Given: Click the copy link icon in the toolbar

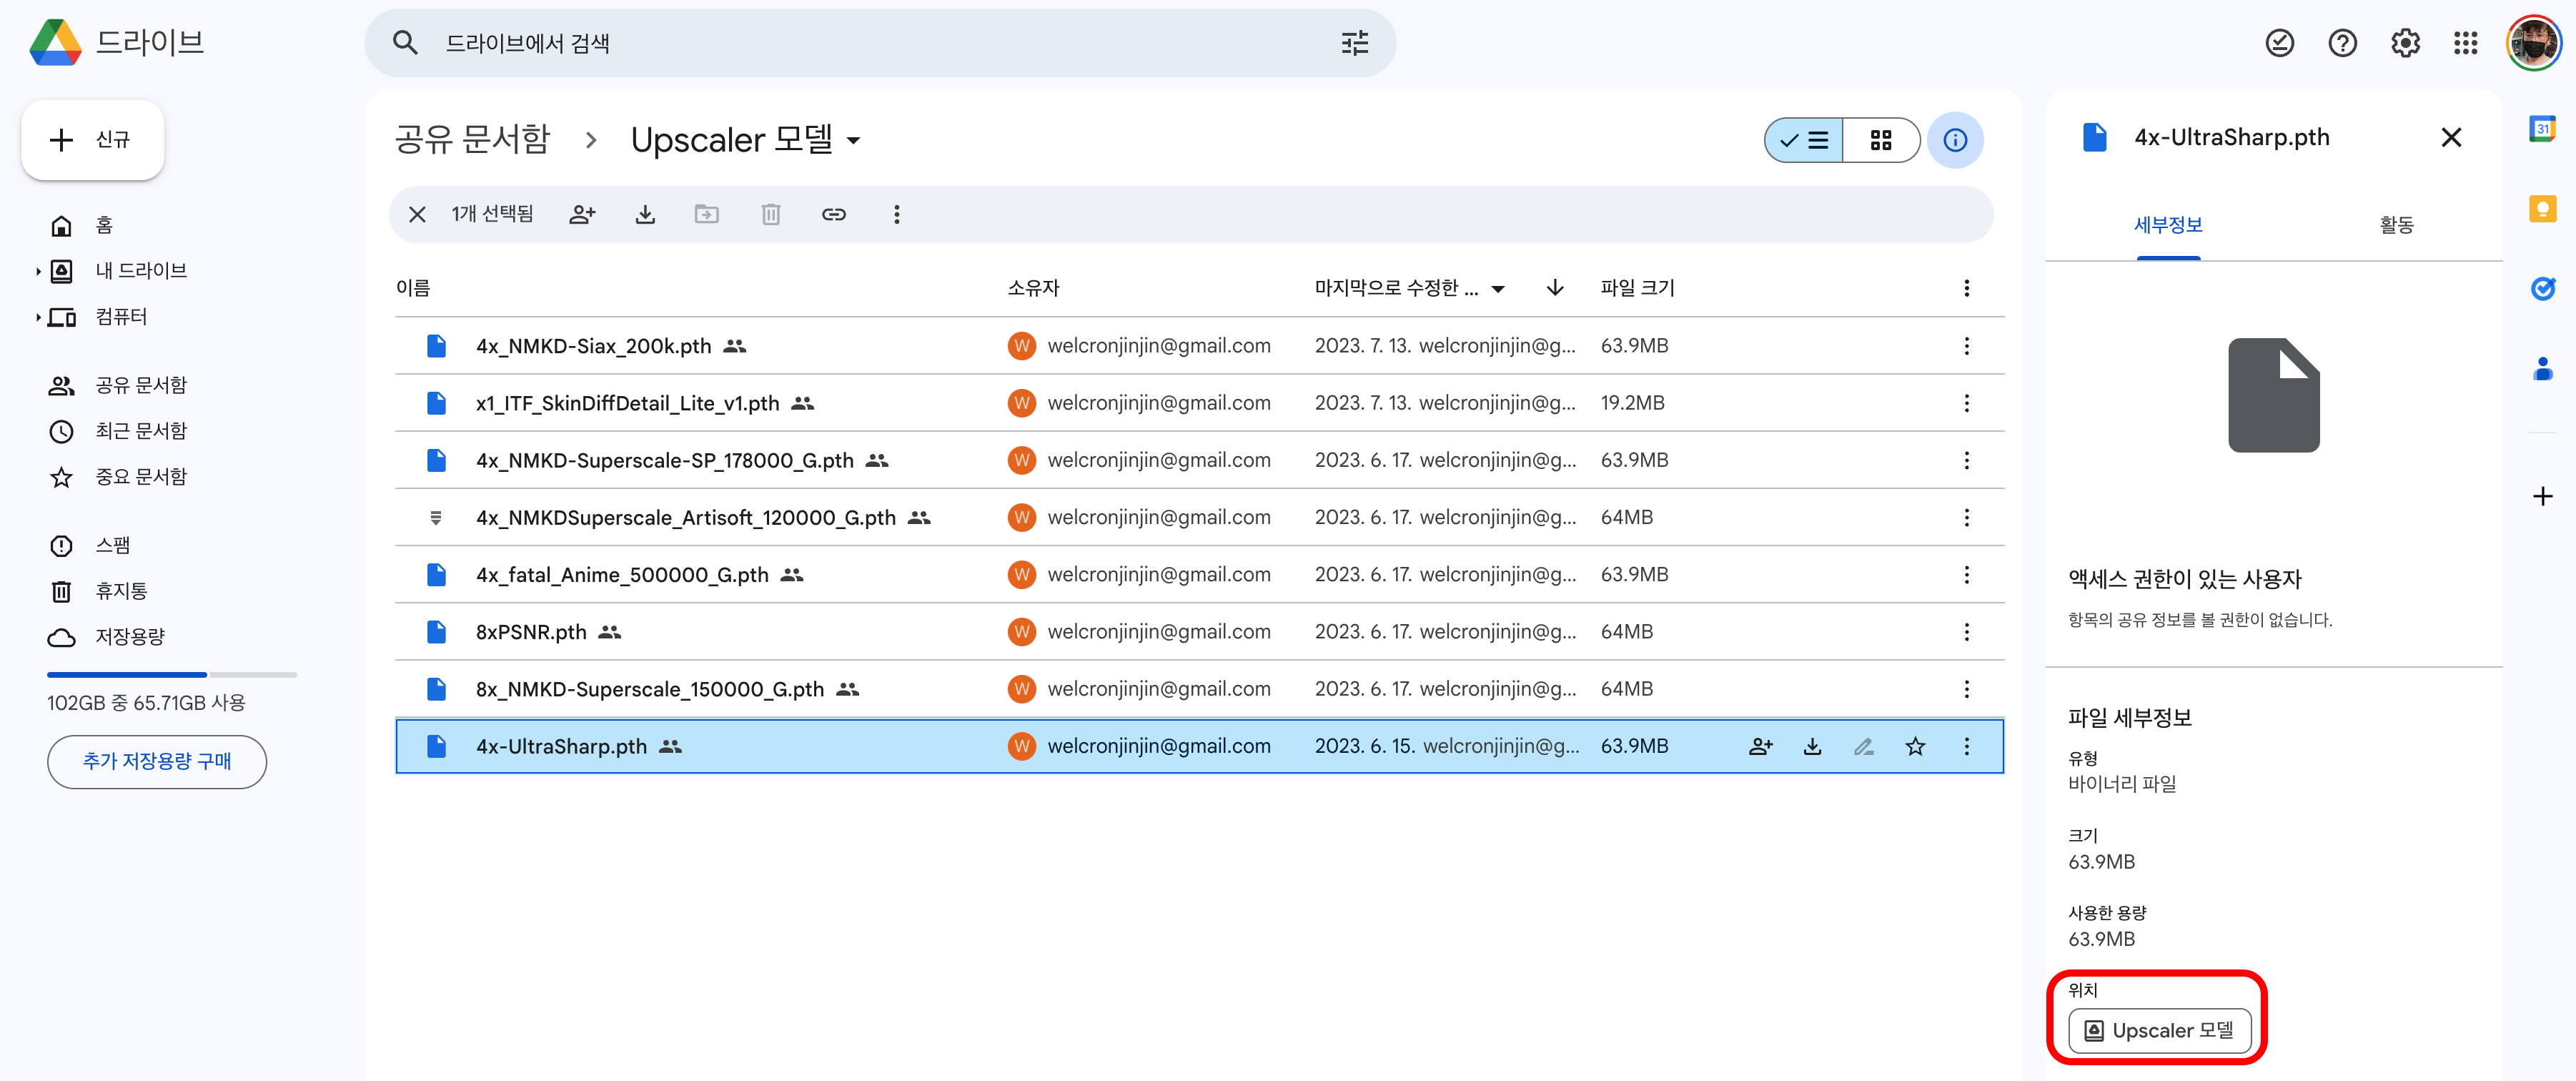Looking at the screenshot, I should (833, 214).
